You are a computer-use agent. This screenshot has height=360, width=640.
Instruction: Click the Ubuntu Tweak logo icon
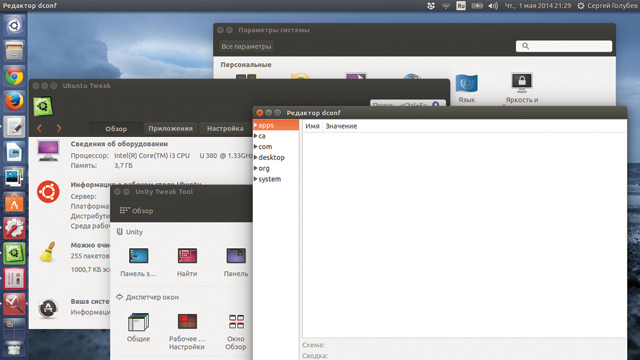click(43, 106)
